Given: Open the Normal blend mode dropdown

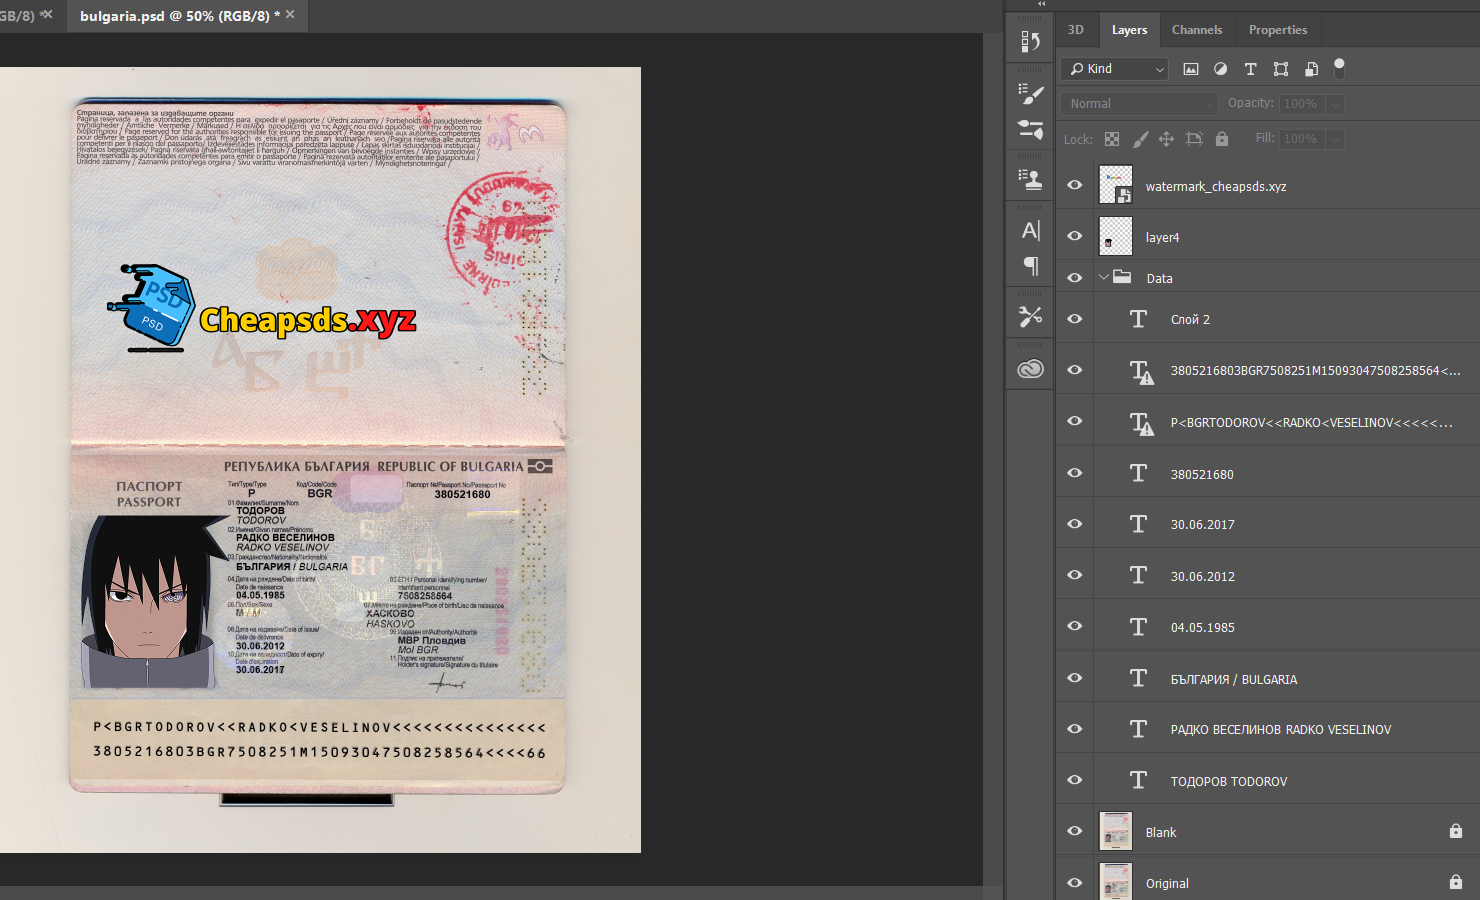Looking at the screenshot, I should tap(1139, 104).
